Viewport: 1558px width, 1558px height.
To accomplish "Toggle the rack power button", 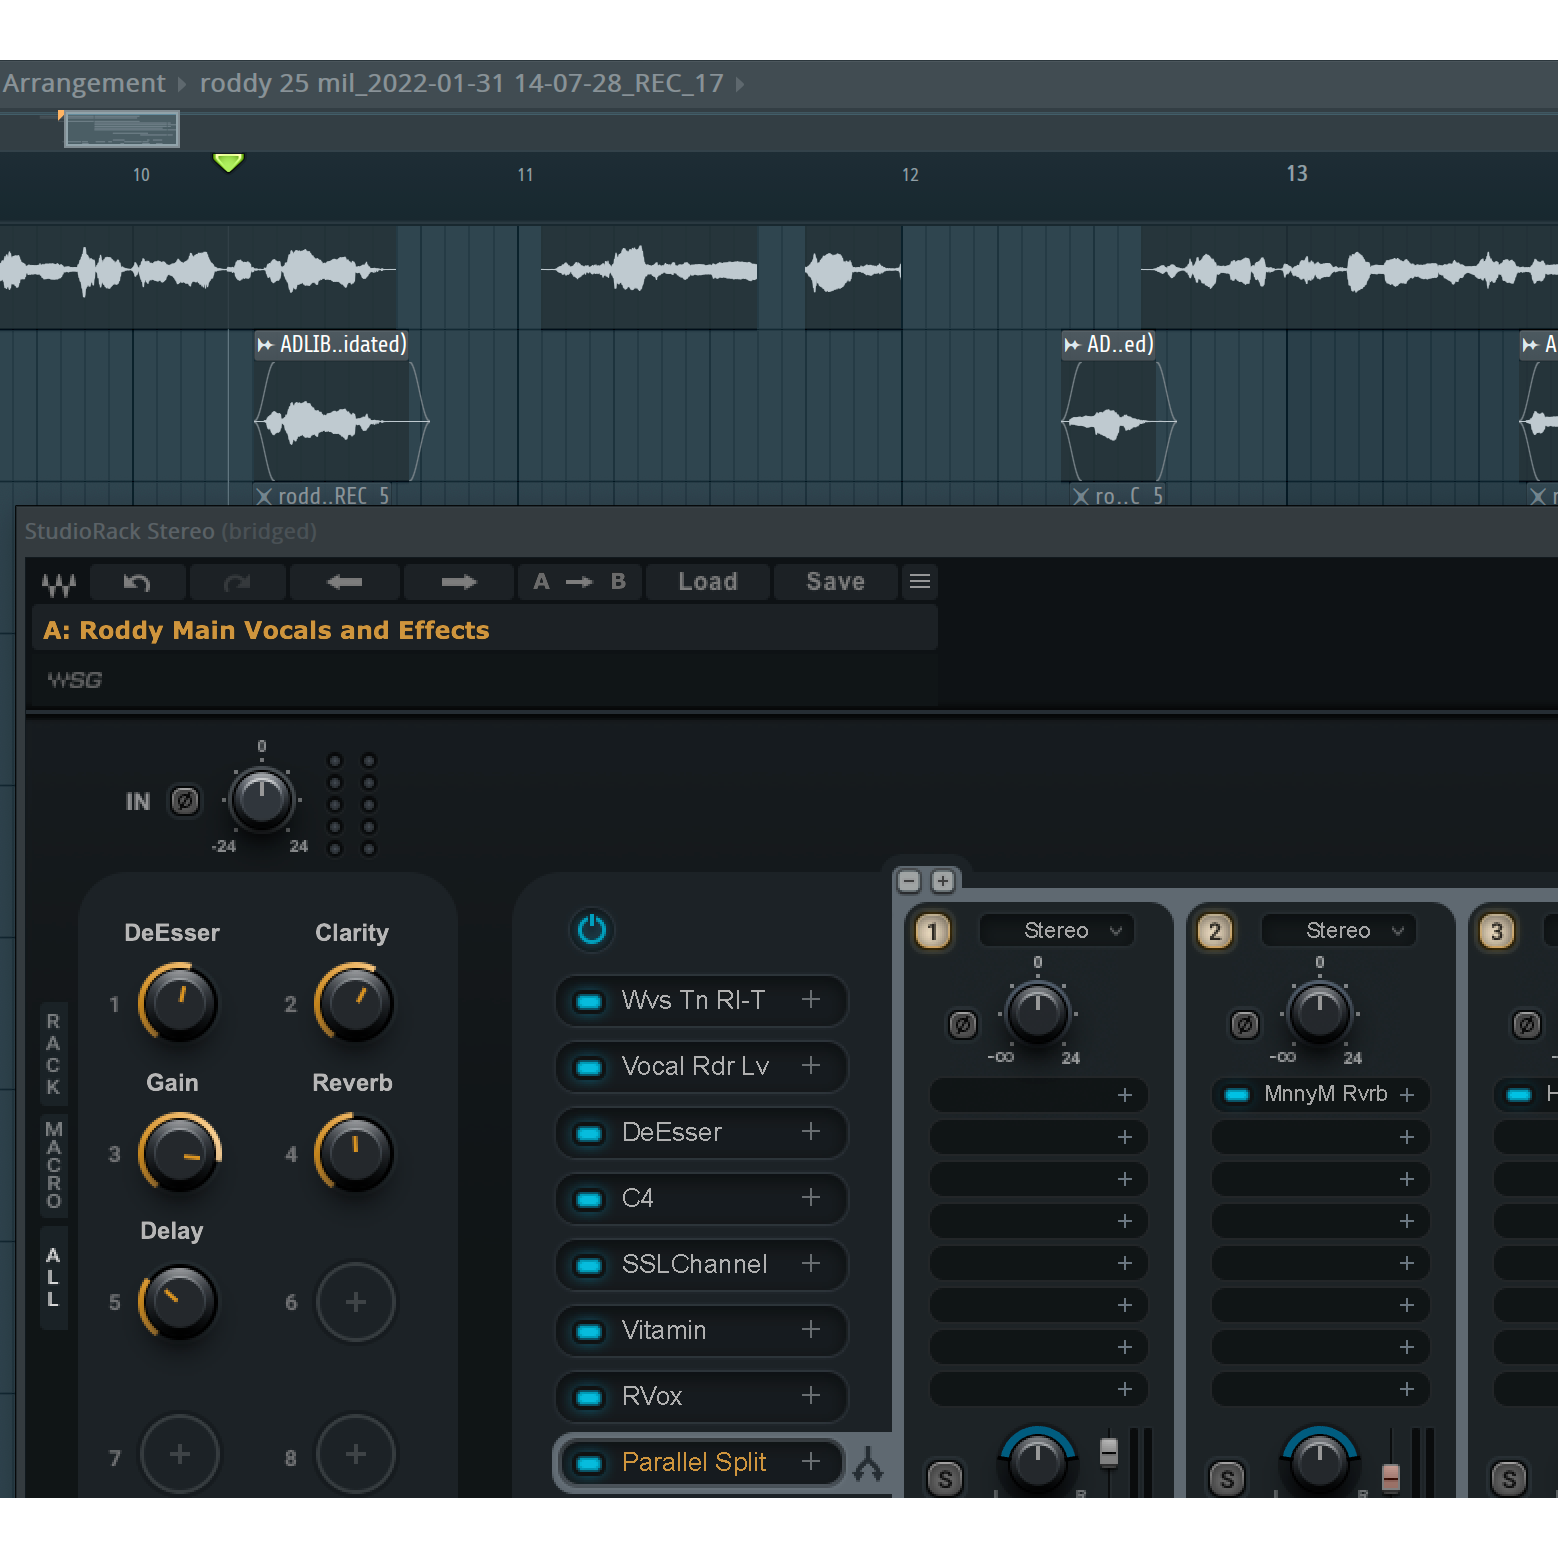I will 592,929.
